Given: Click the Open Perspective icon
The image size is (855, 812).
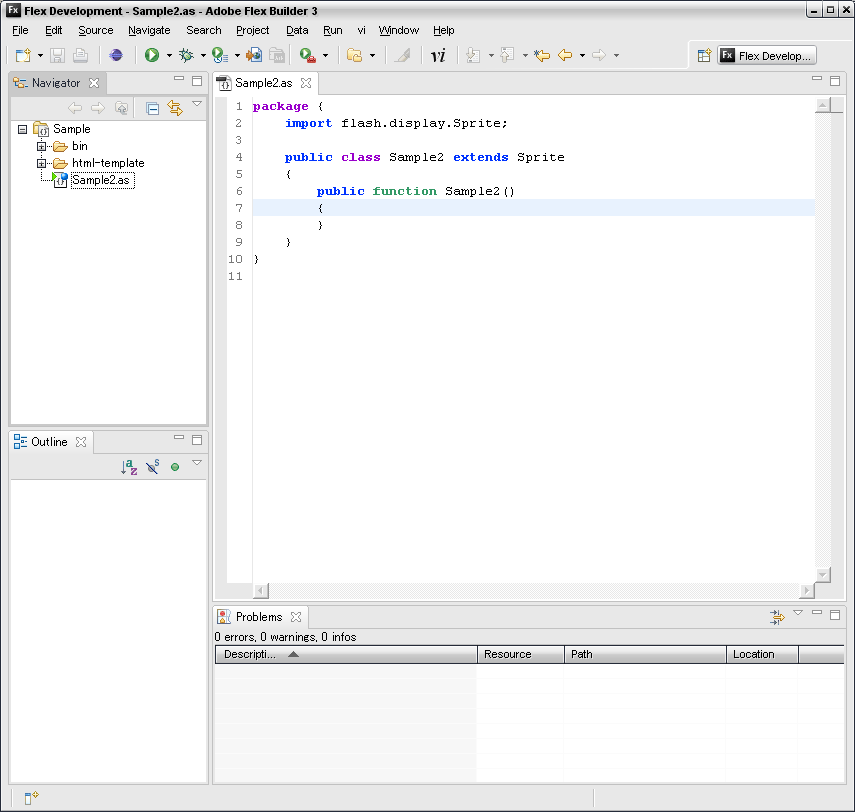Looking at the screenshot, I should coord(704,56).
